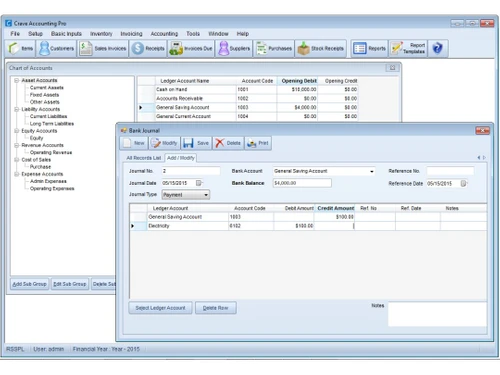500x375 pixels.
Task: Click the Crave Accounting Pro app icon
Action: tap(9, 23)
